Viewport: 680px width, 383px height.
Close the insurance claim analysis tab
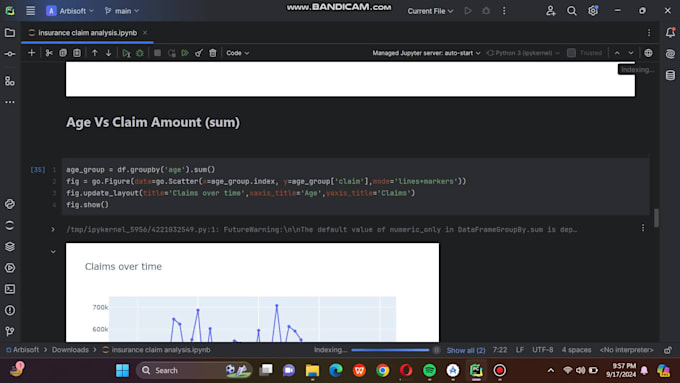(x=145, y=33)
